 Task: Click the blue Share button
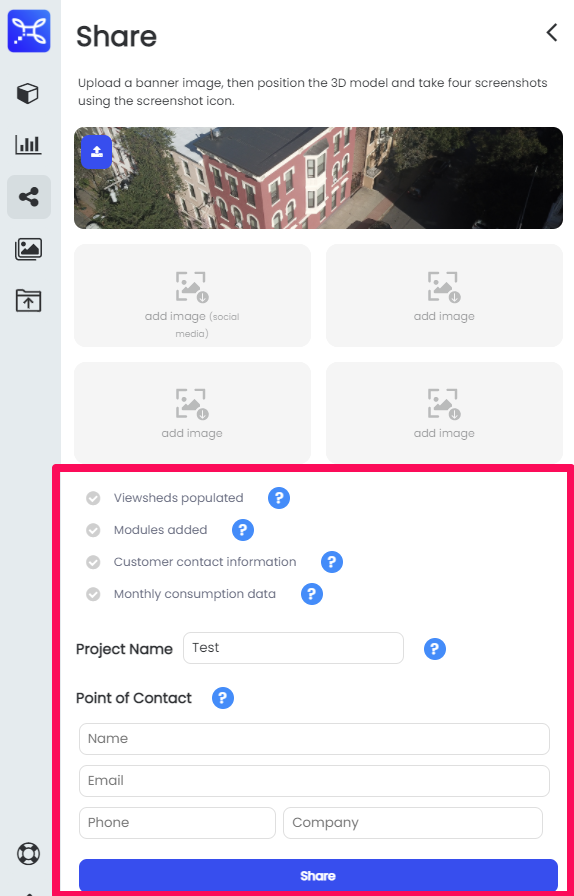coord(318,875)
